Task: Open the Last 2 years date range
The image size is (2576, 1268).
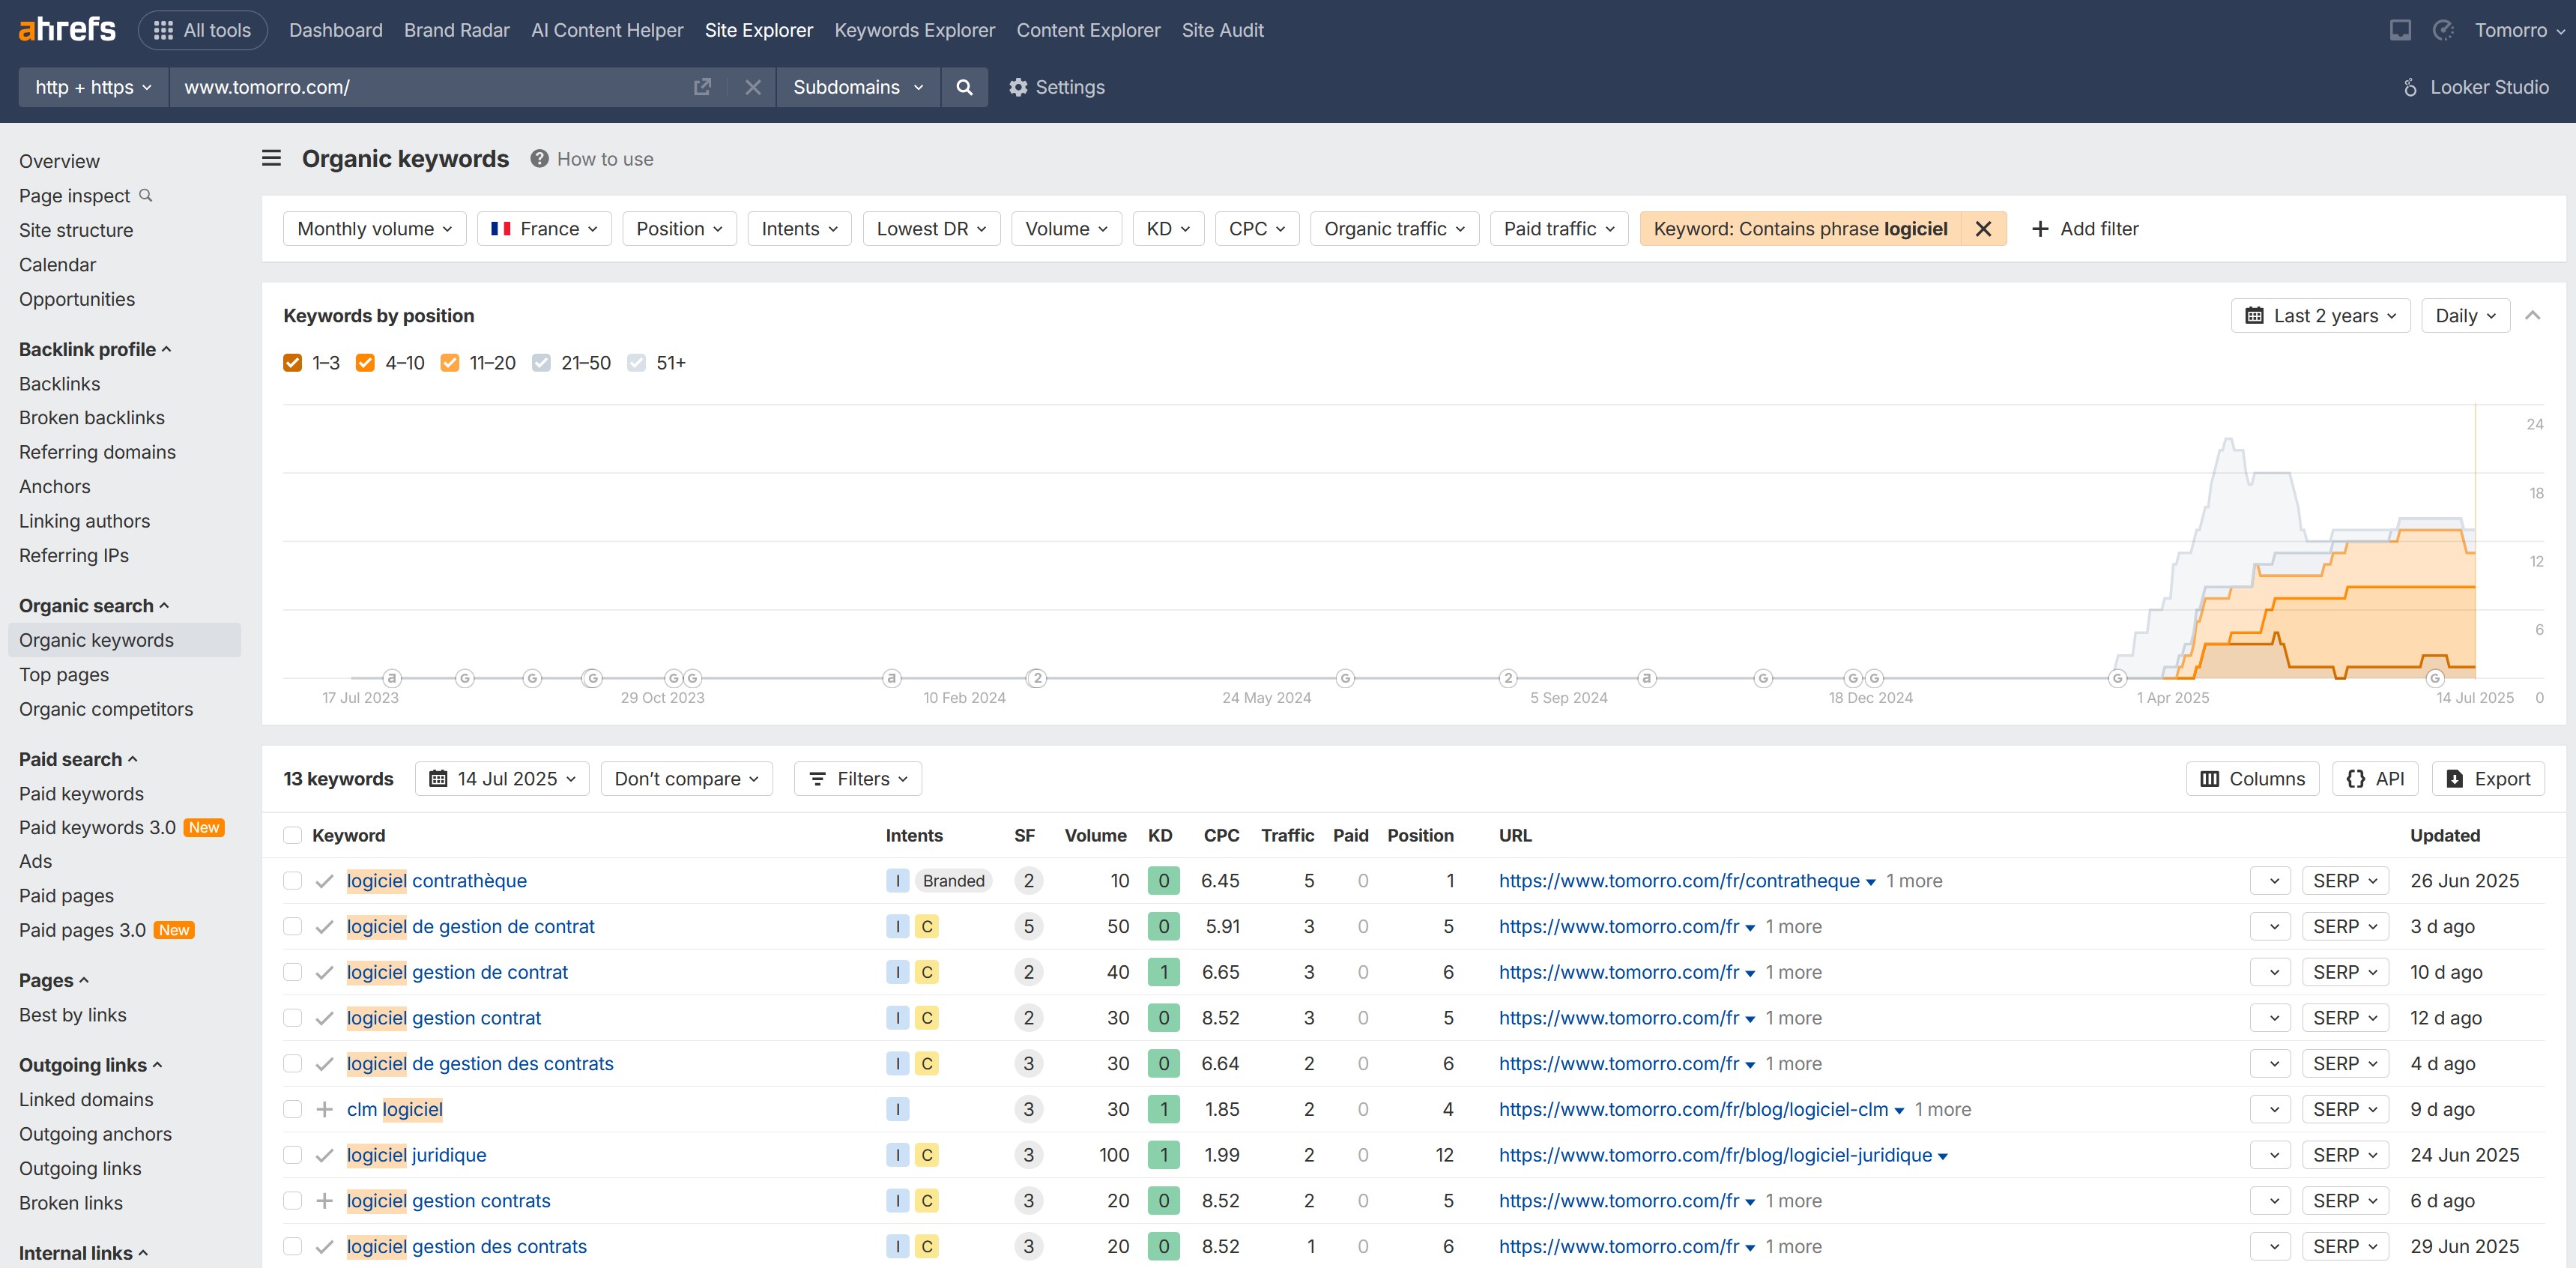Action: [2320, 316]
